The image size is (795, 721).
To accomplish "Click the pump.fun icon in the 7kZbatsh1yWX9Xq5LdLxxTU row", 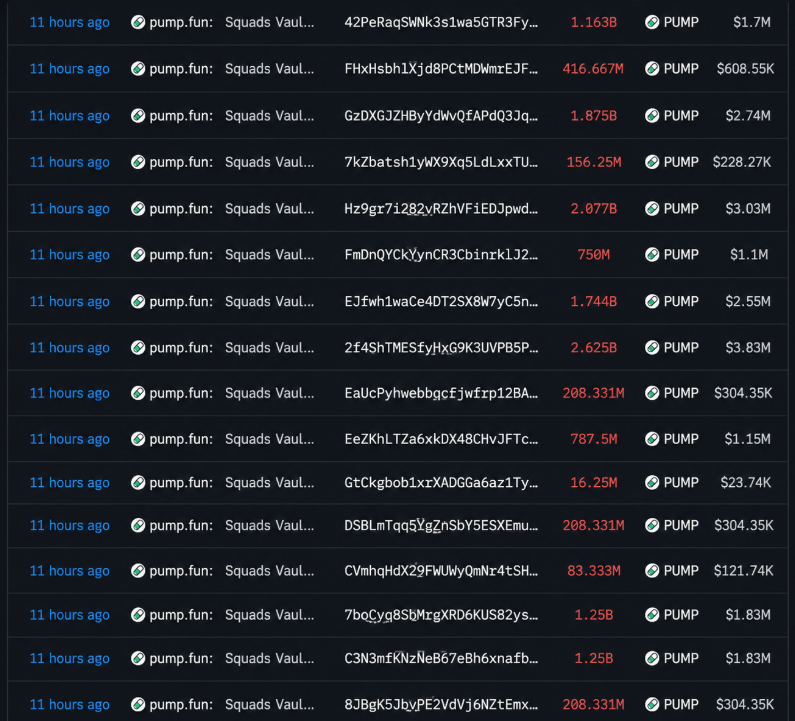I will (138, 162).
